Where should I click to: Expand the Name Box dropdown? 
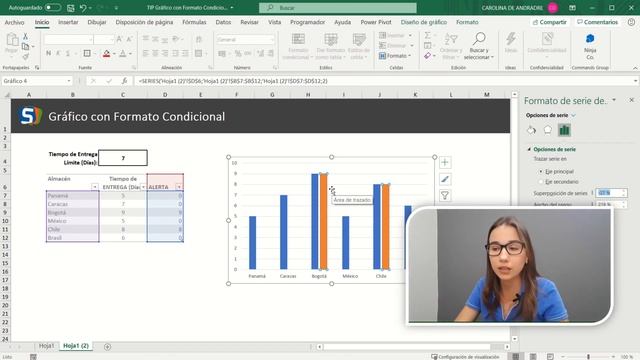69,81
